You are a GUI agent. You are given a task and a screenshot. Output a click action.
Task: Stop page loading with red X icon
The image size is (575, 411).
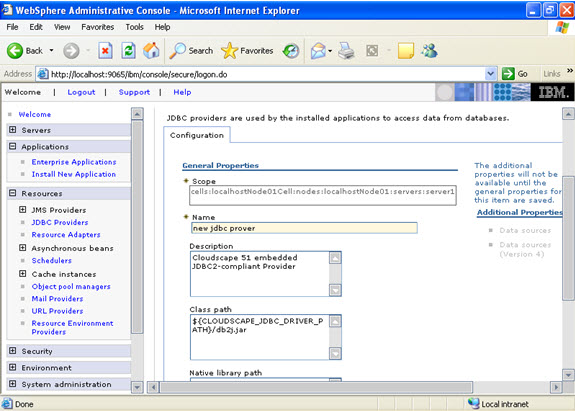point(105,51)
